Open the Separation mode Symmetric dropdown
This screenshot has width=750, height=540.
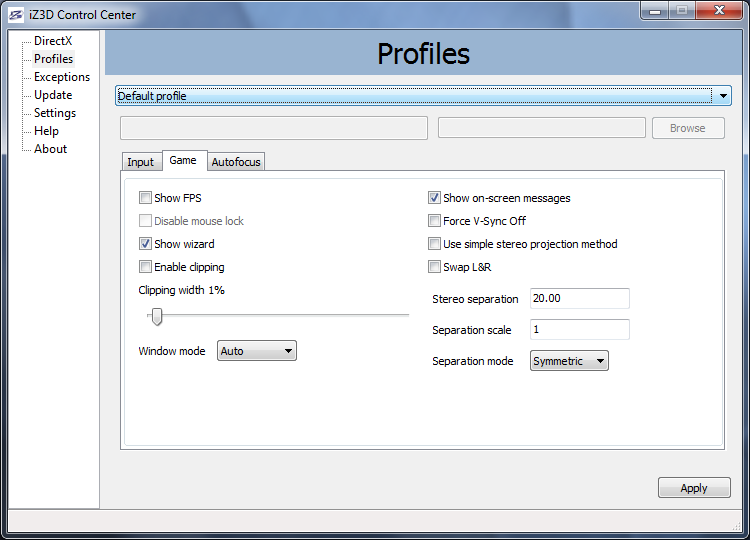pos(569,361)
